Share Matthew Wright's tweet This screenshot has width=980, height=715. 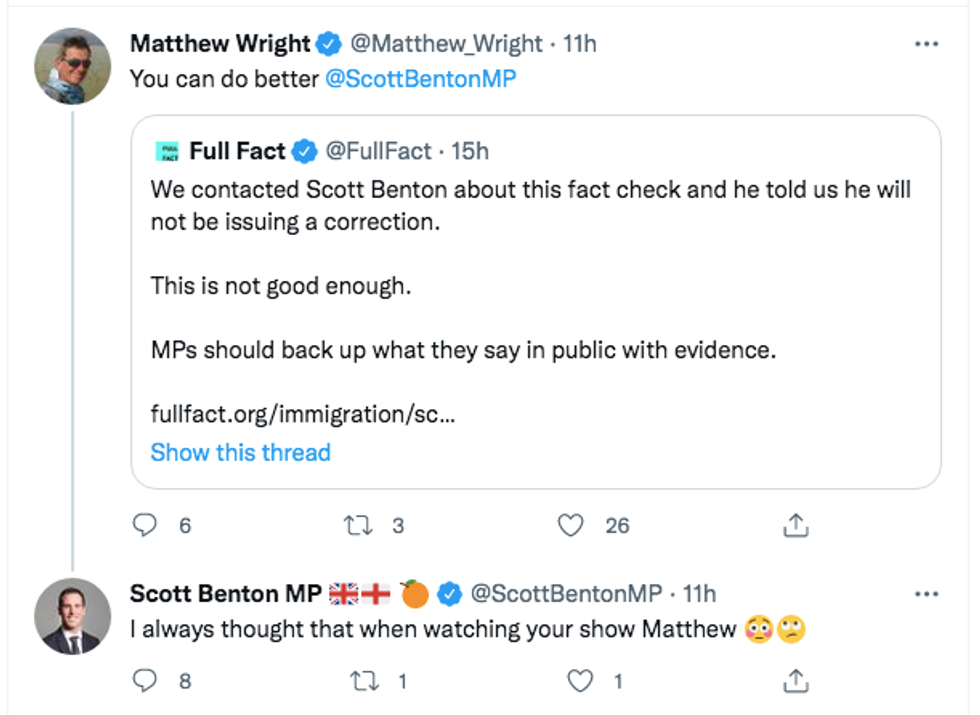pos(795,525)
